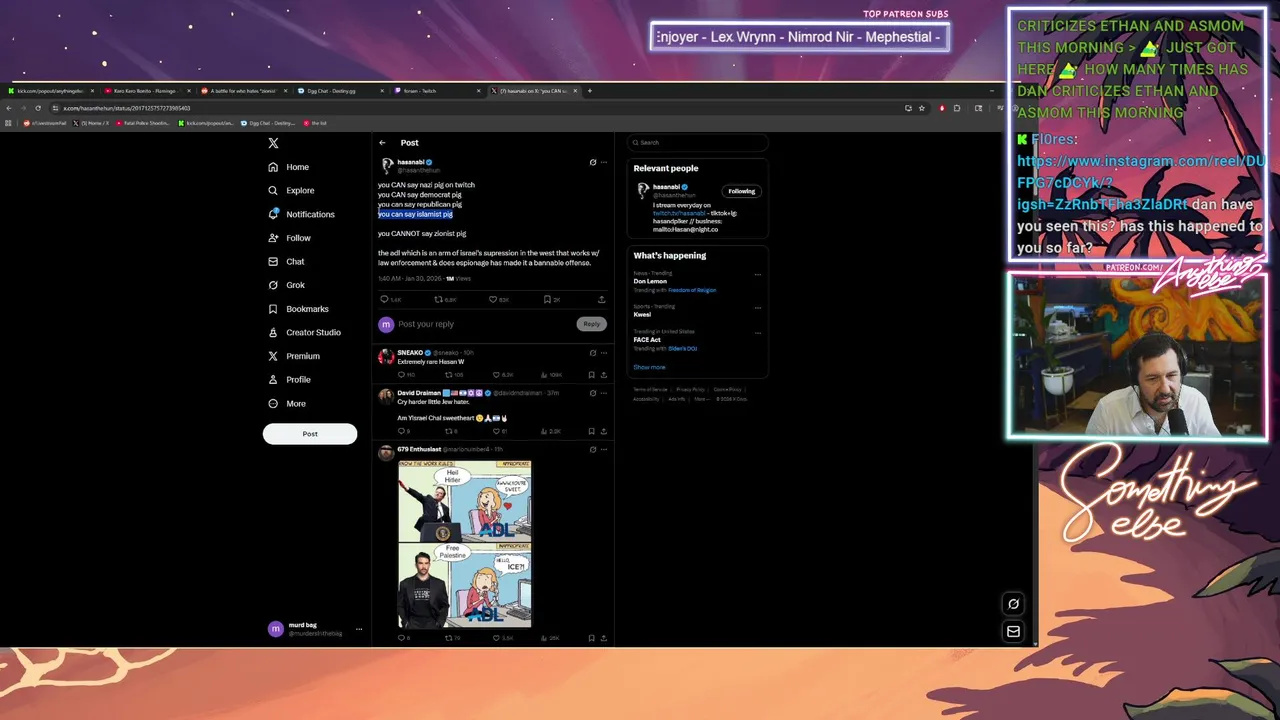Image resolution: width=1280 pixels, height=720 pixels.
Task: Open Grok in the X sidebar
Action: 286,285
